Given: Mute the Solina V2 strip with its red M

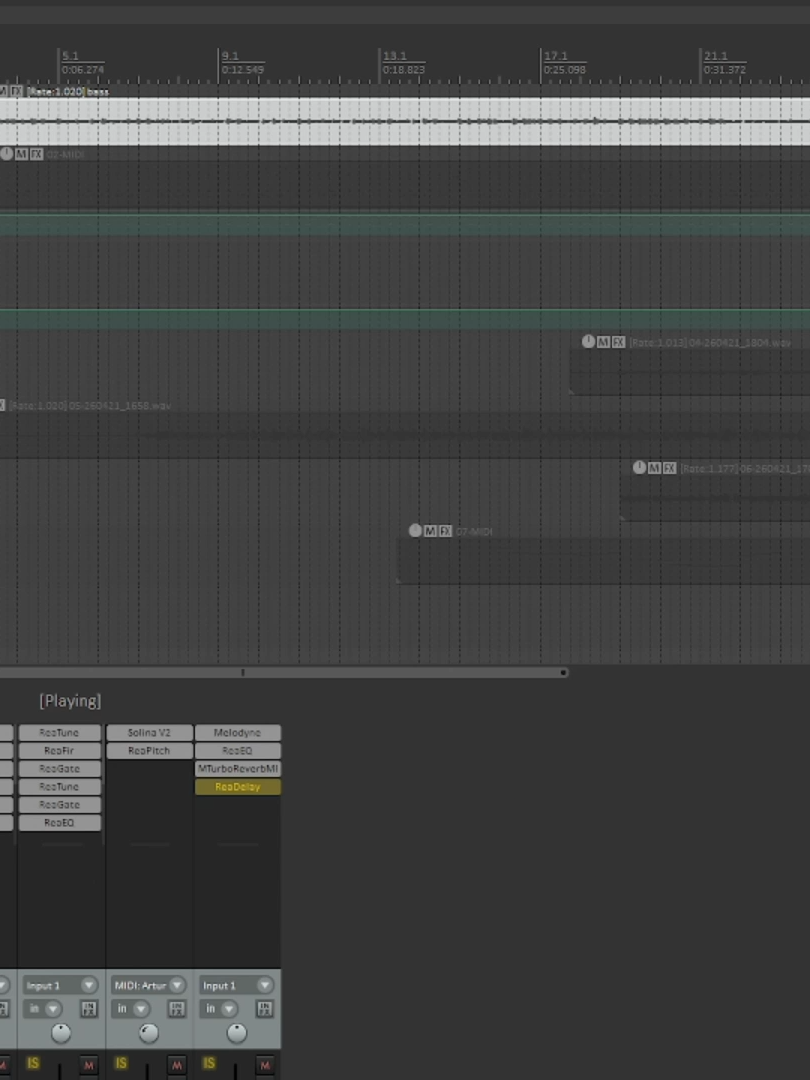Looking at the screenshot, I should point(176,1066).
